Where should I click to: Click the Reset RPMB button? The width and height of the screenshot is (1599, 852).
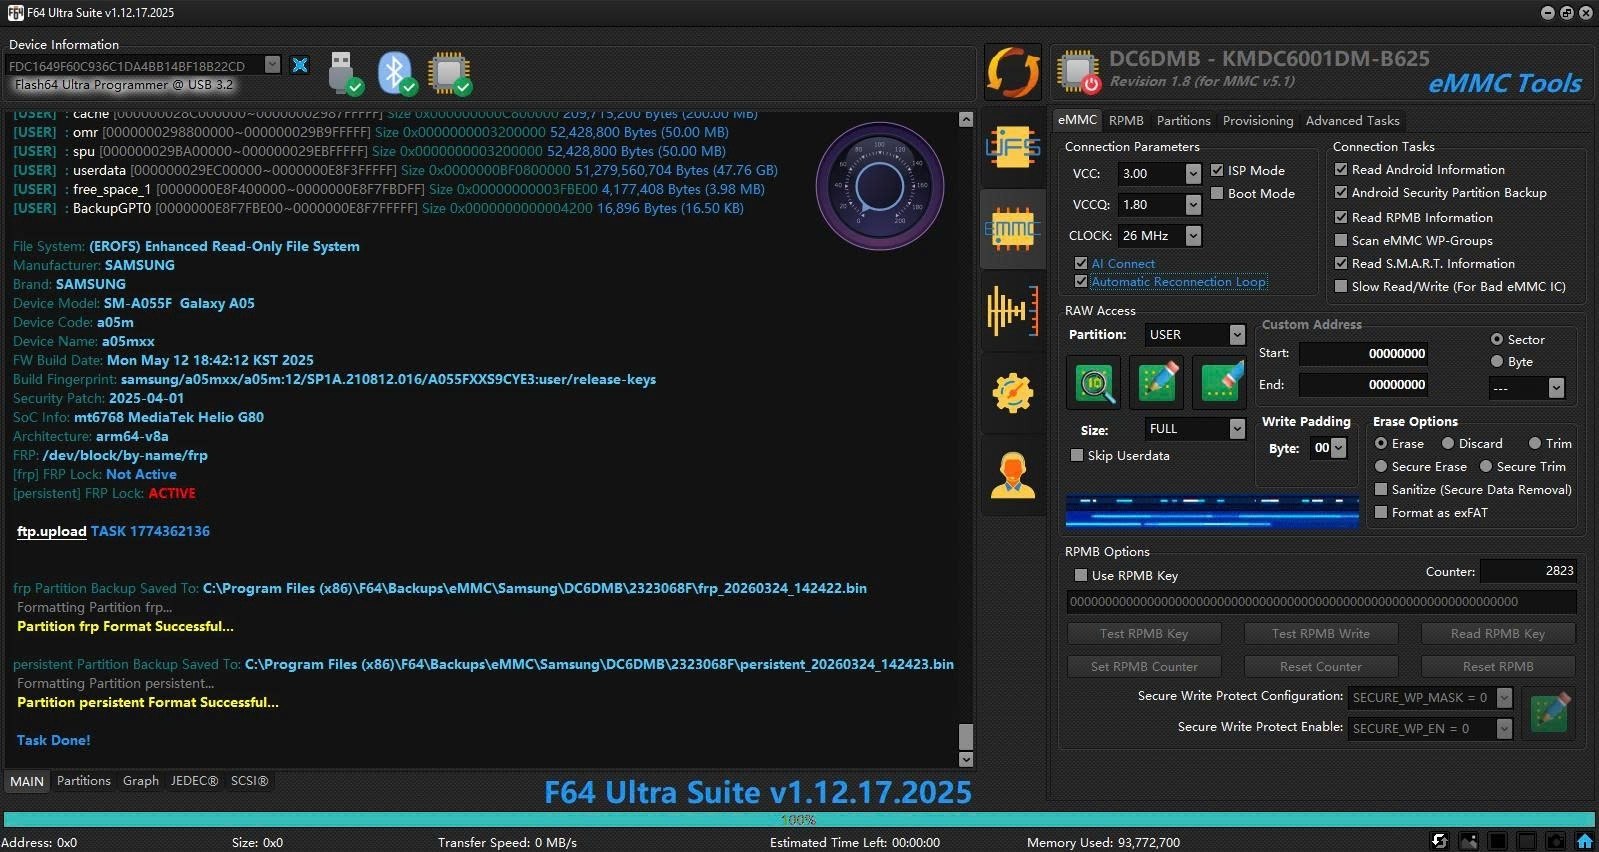1498,667
